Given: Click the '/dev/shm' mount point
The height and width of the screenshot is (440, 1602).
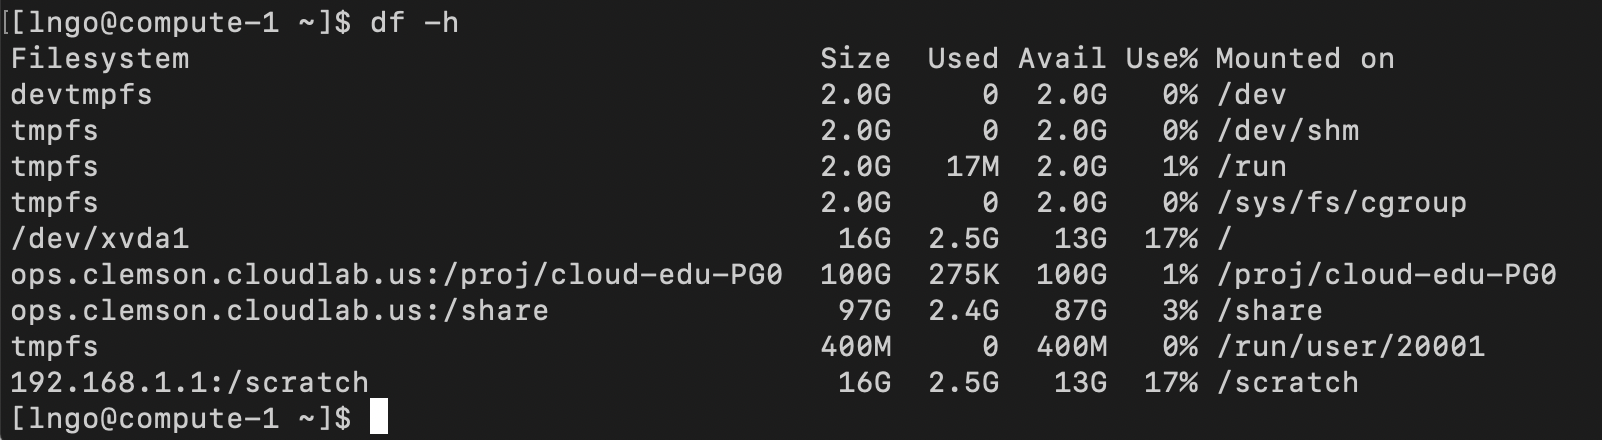Looking at the screenshot, I should (1288, 131).
